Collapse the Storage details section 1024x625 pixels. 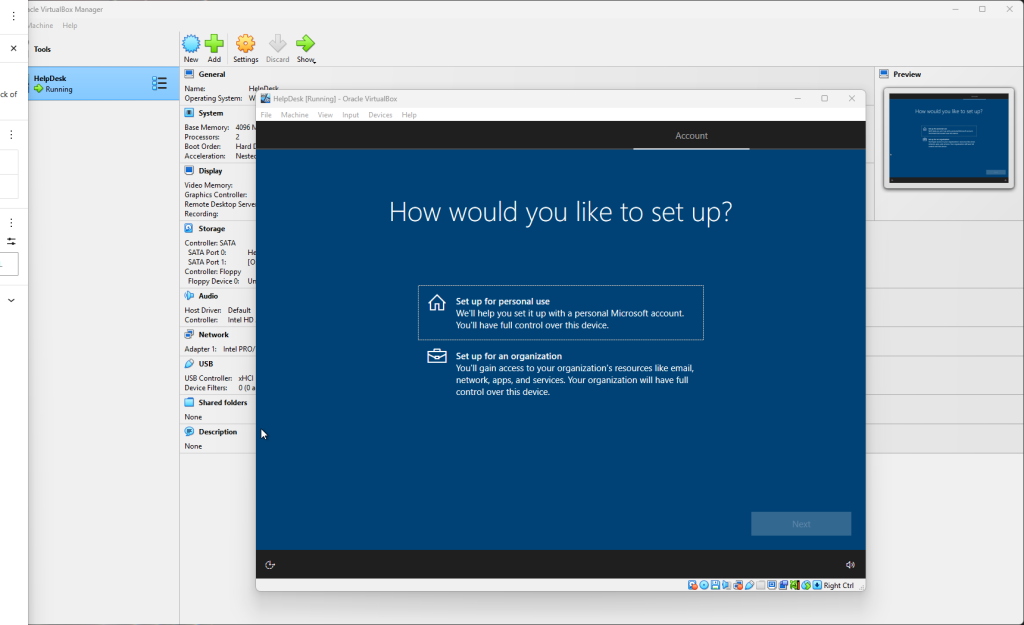pyautogui.click(x=211, y=228)
